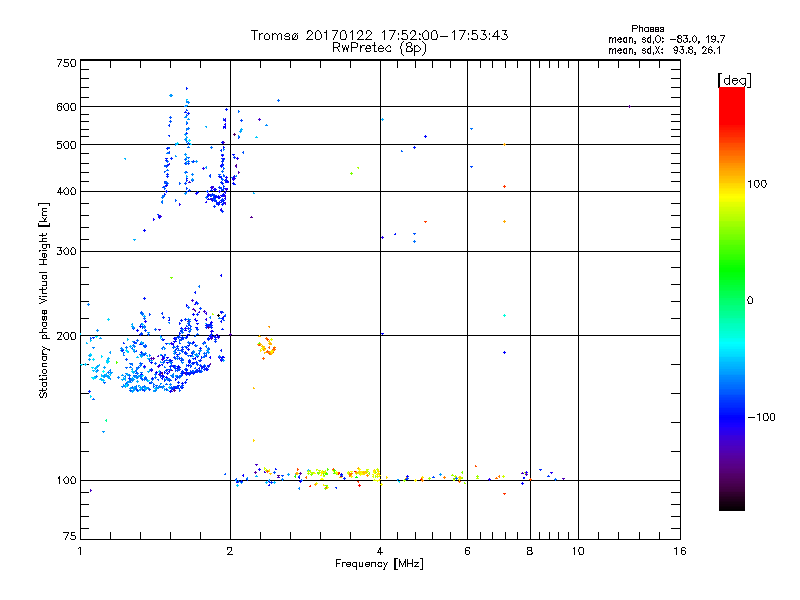
Task: Click the orange echo cluster near 2.4 MHz
Action: point(266,345)
